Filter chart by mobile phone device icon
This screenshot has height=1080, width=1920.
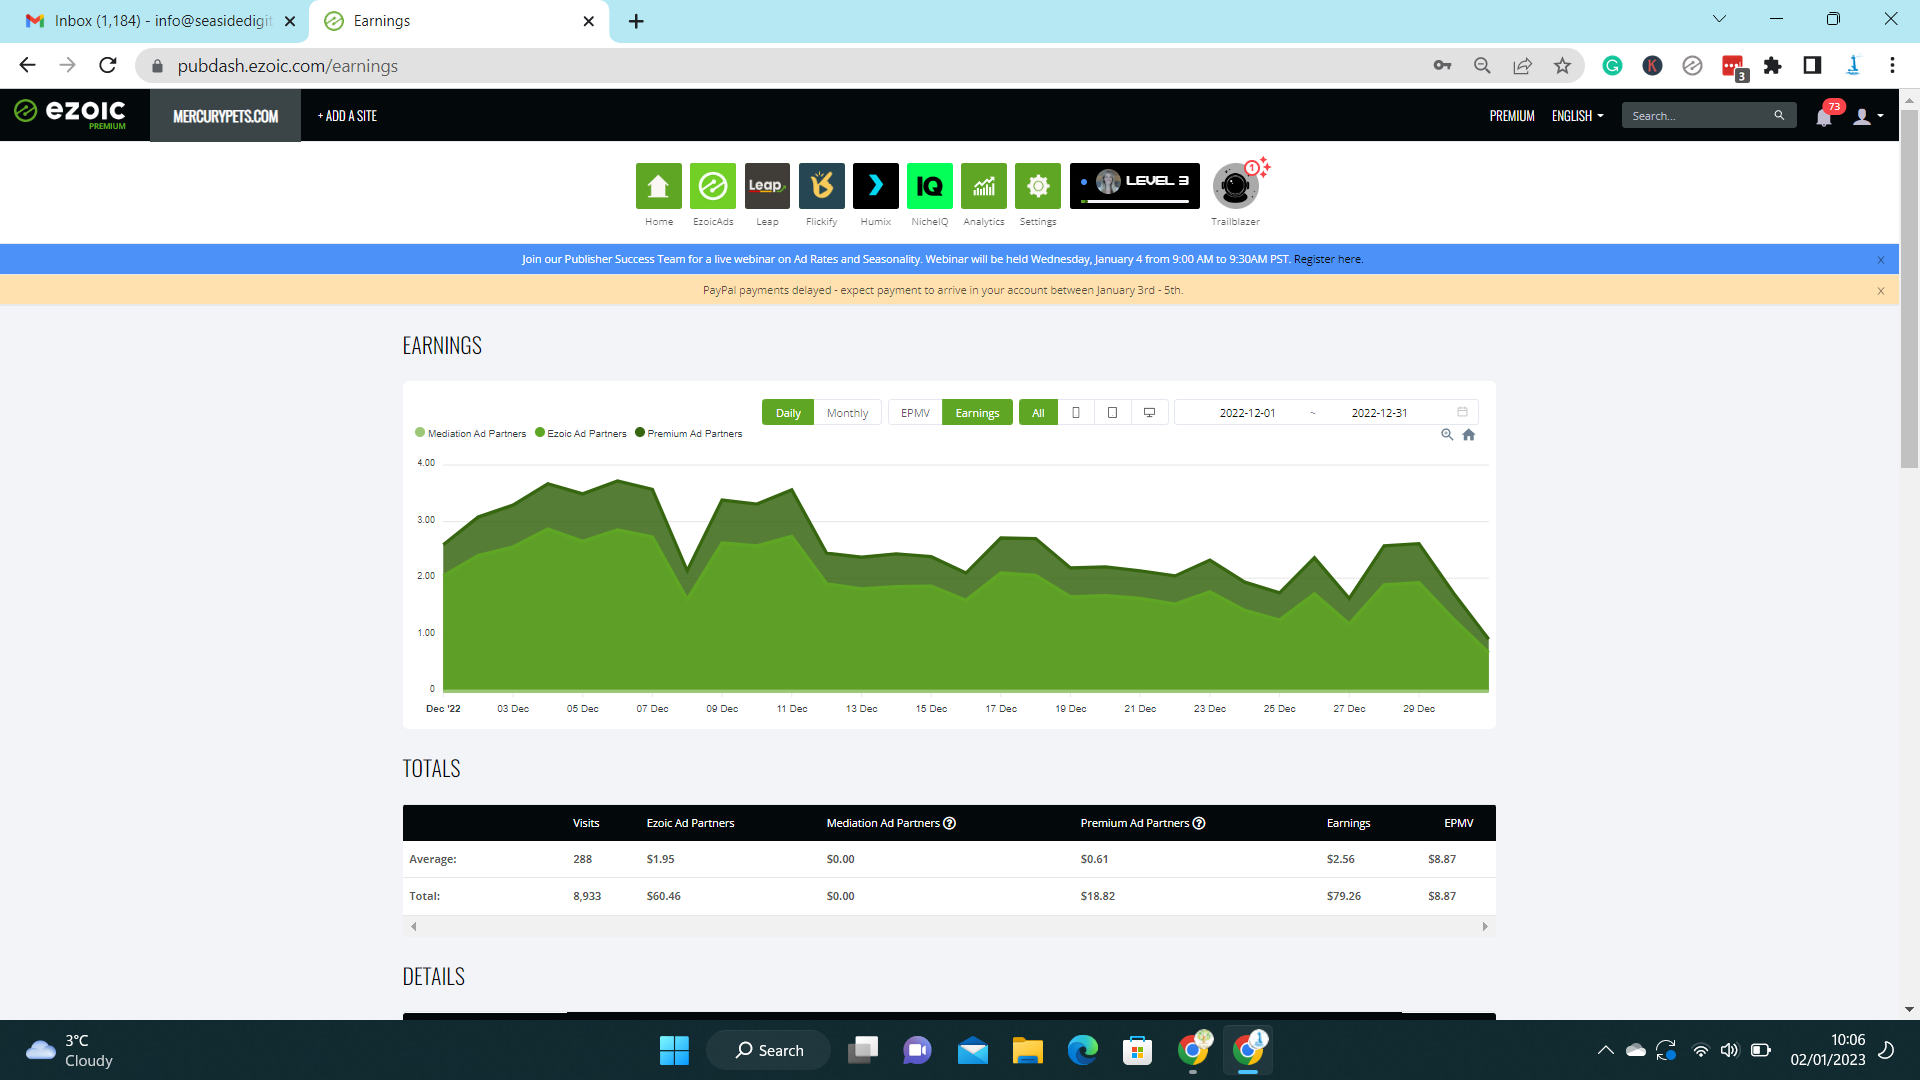pos(1076,413)
